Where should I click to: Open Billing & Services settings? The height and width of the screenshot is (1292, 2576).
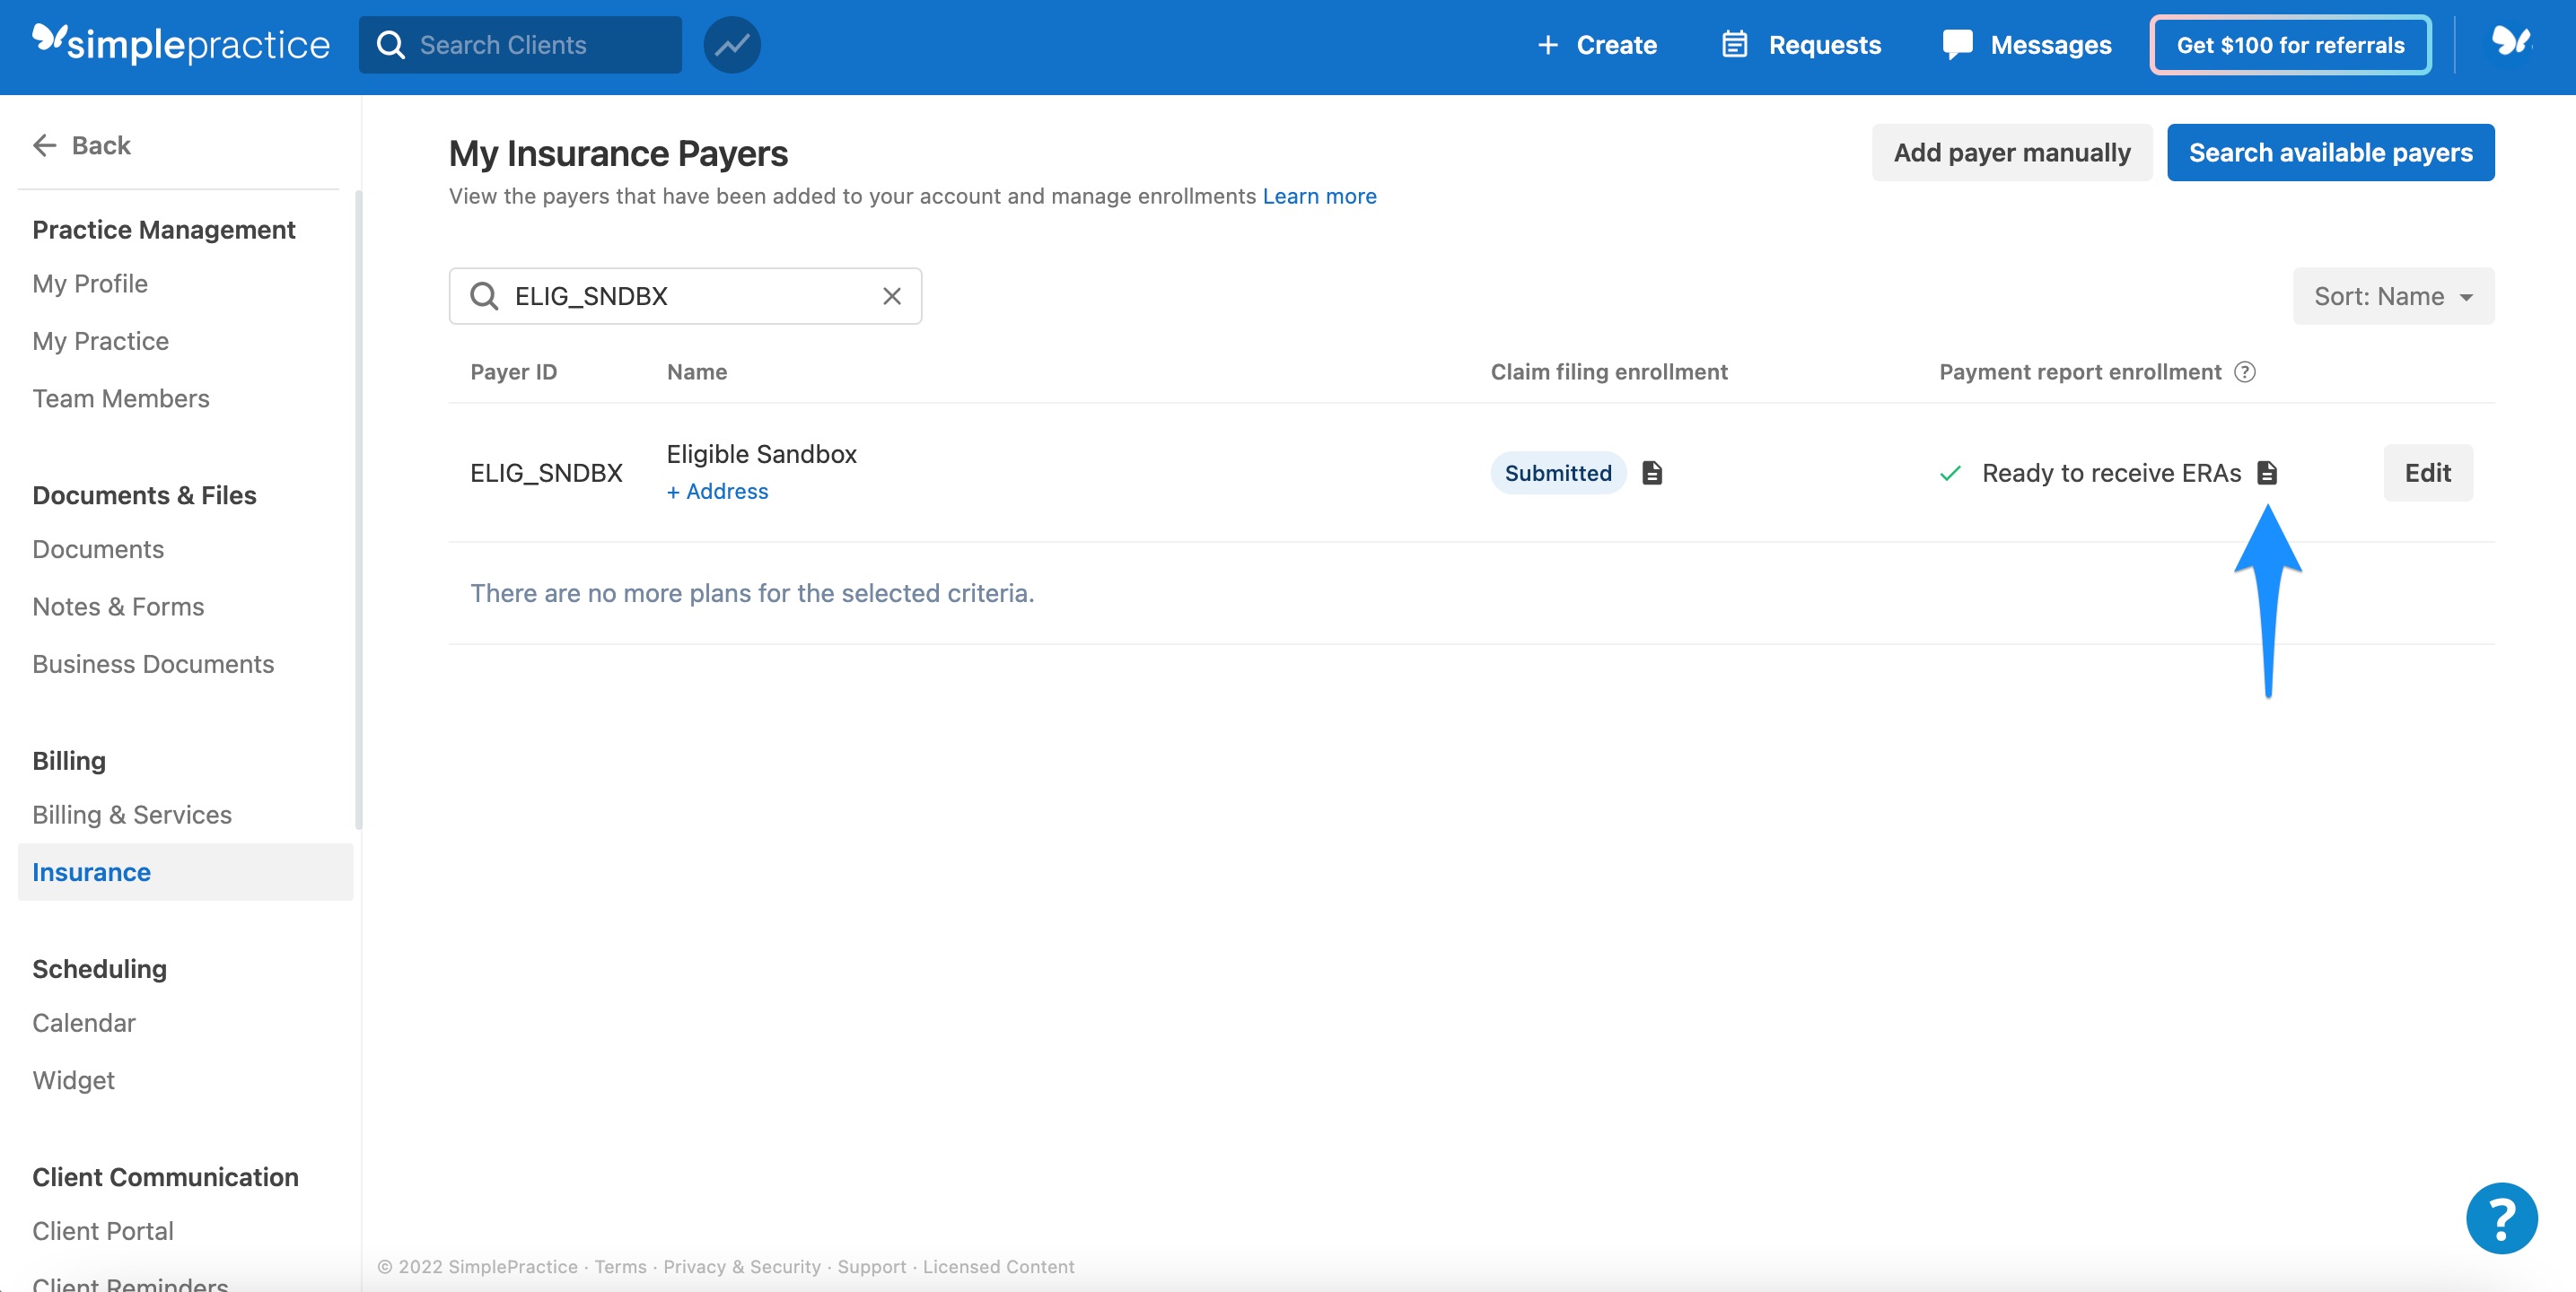pos(132,815)
